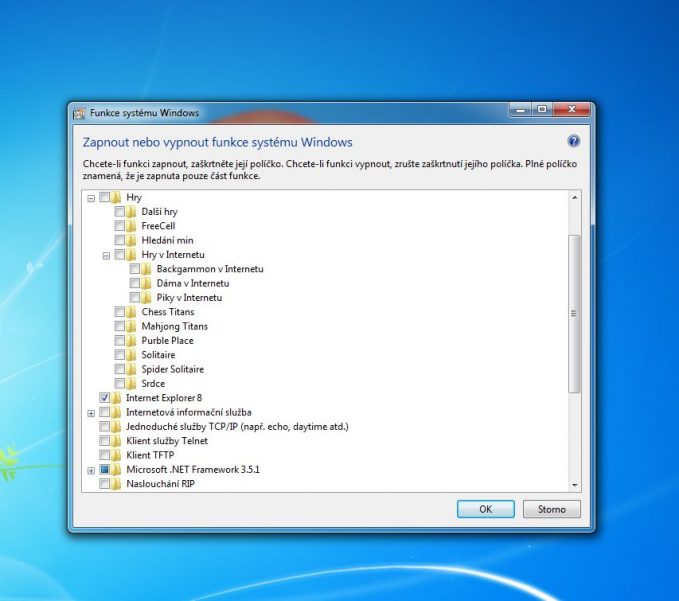Click the folder icon beside FreeCell
The width and height of the screenshot is (679, 601).
pos(131,226)
